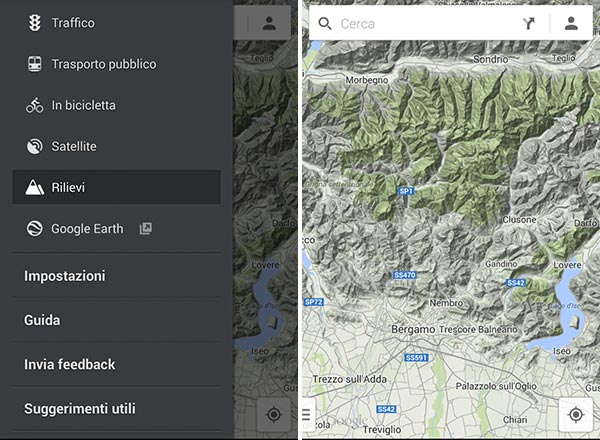Tap the Lovere label on the right map

pyautogui.click(x=567, y=265)
